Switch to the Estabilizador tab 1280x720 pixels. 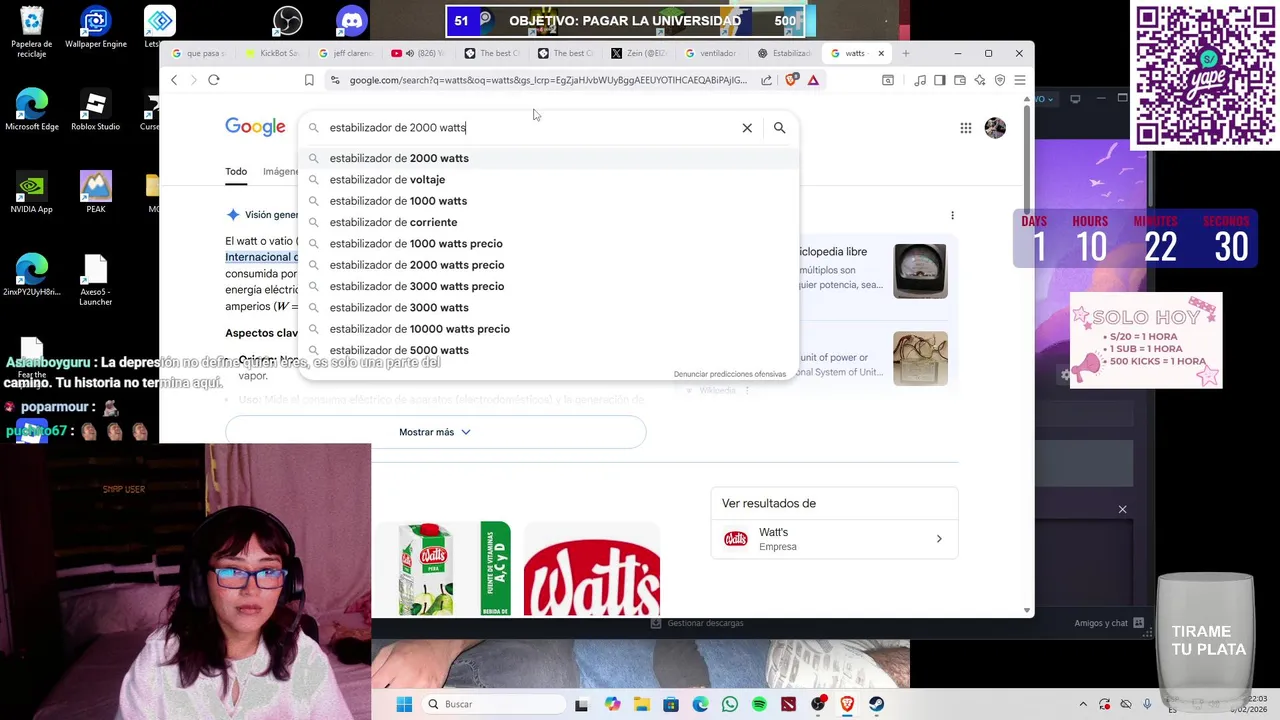coord(787,53)
